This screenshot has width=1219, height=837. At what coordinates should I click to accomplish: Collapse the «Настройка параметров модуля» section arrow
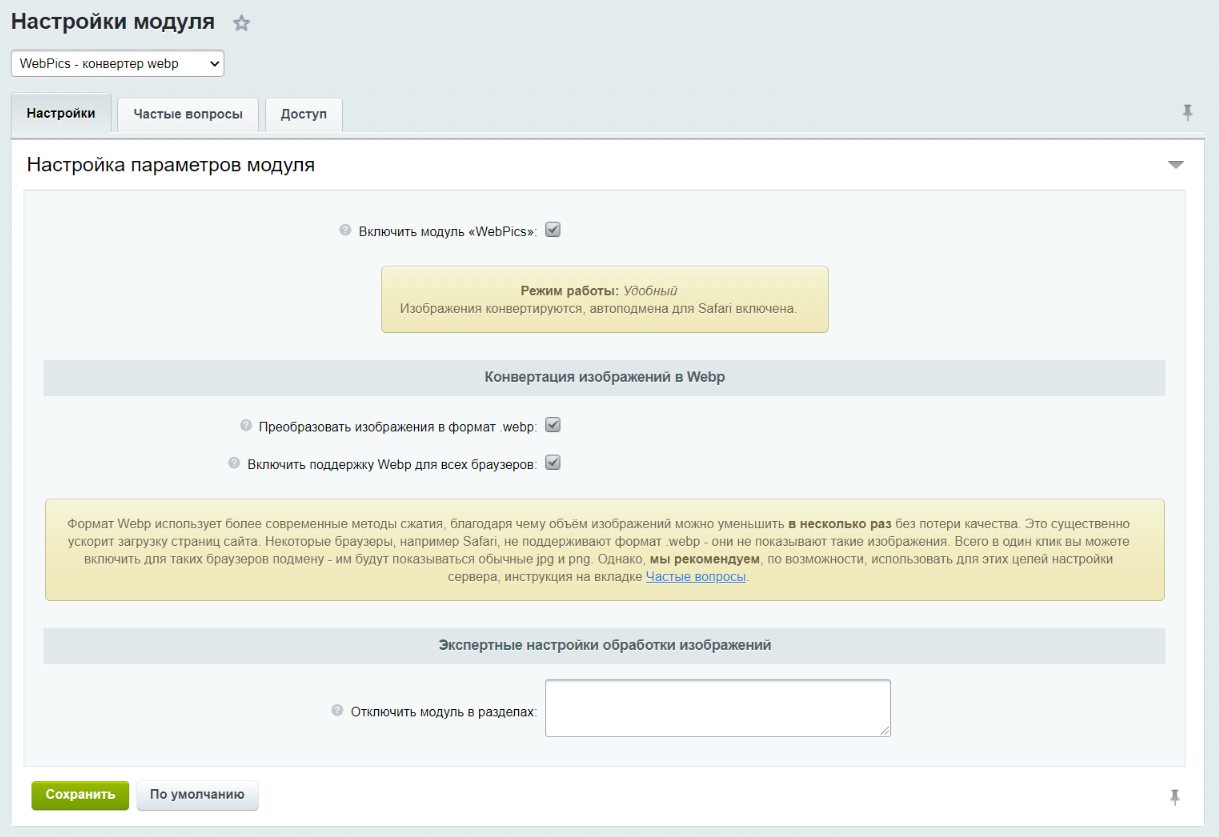[x=1176, y=165]
